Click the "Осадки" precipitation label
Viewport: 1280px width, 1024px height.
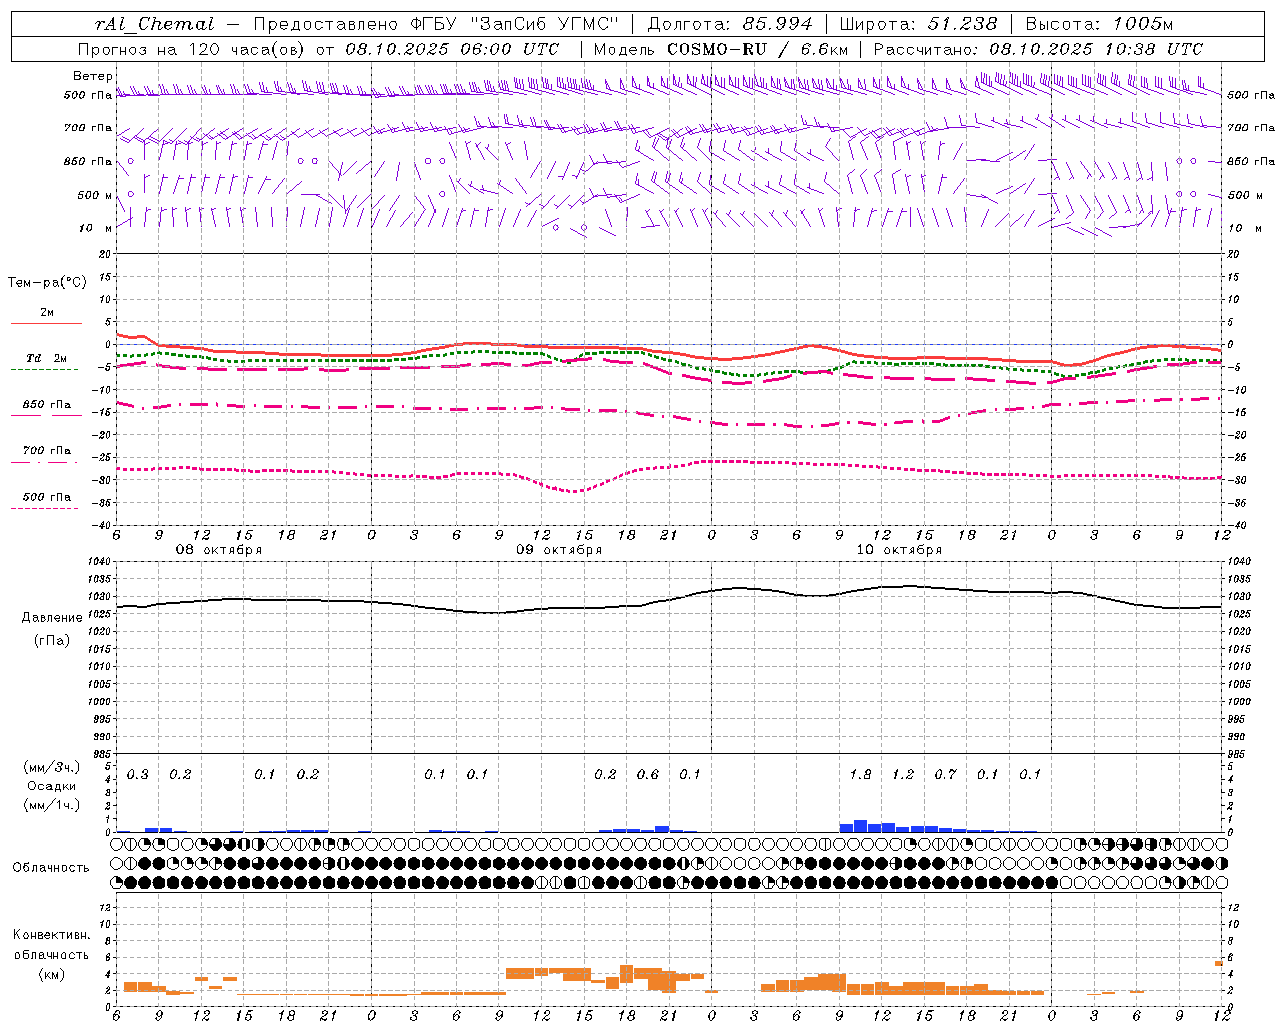[x=52, y=786]
